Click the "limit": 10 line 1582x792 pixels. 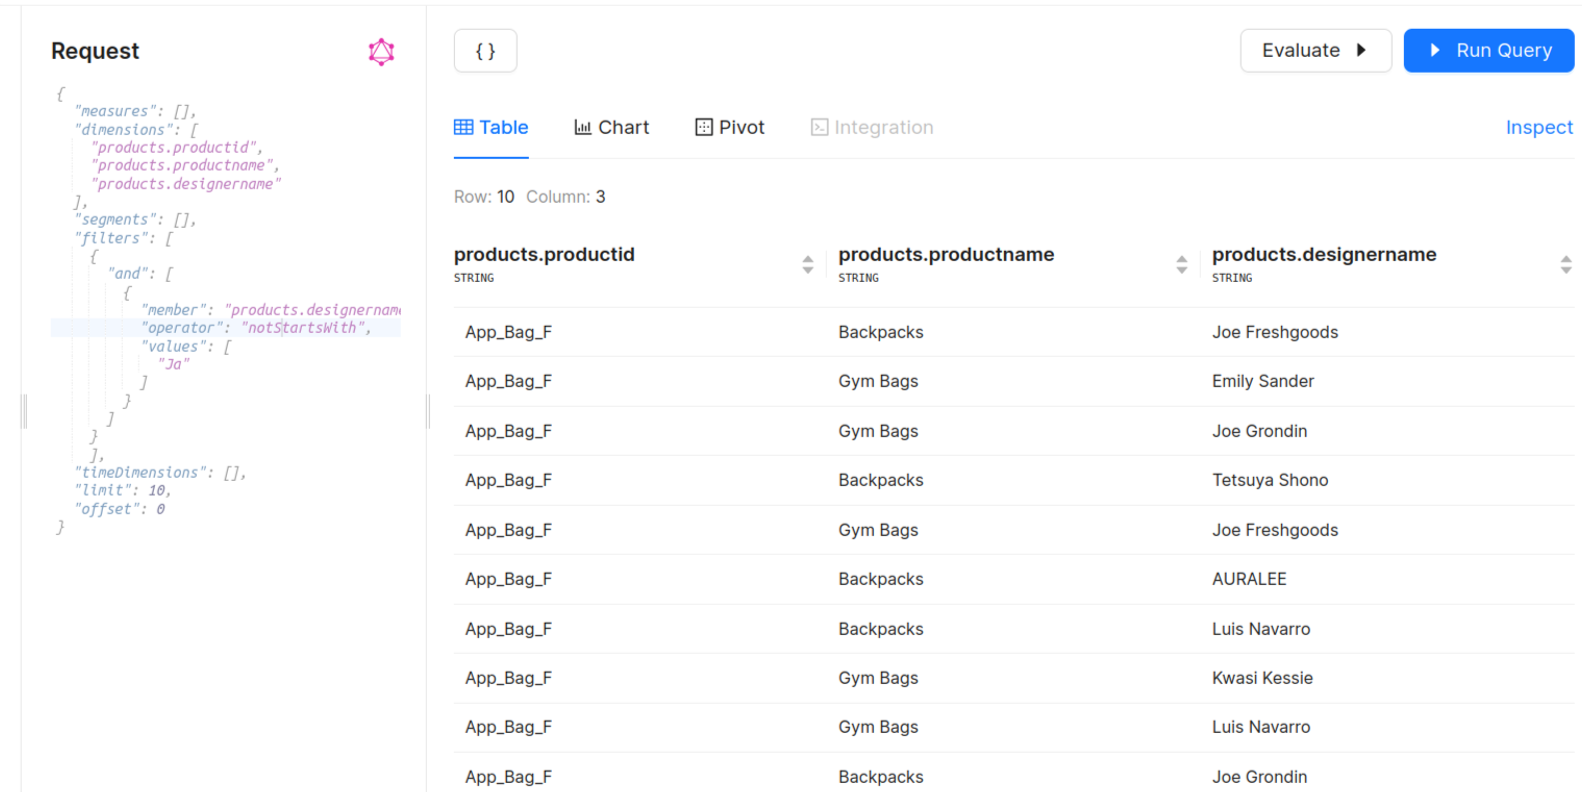[123, 490]
